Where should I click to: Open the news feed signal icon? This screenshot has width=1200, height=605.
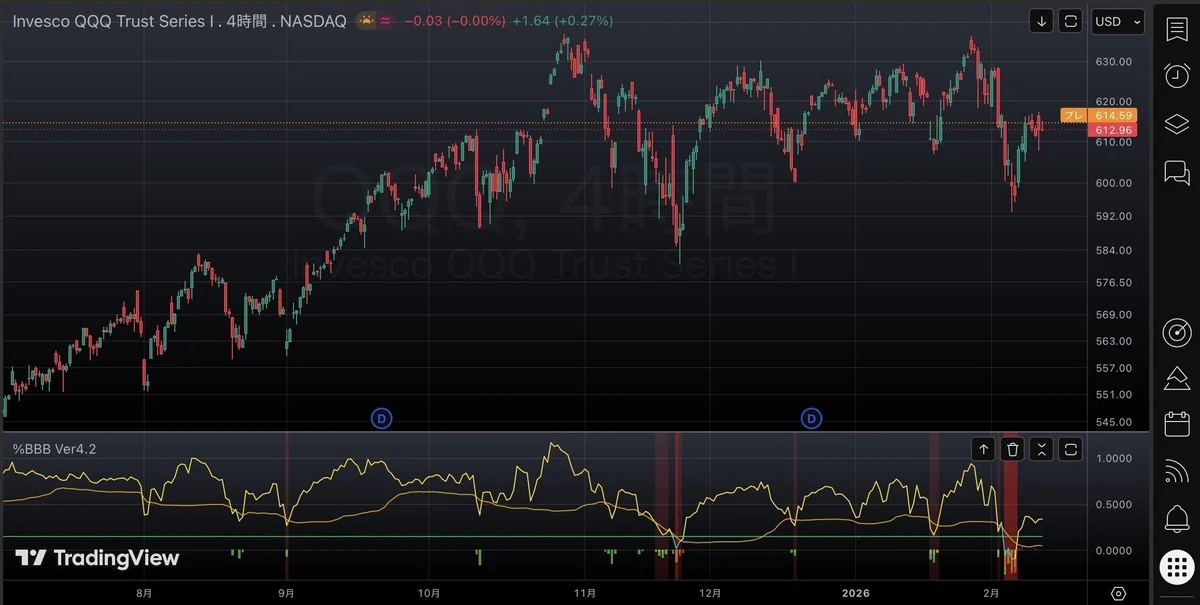pyautogui.click(x=1176, y=471)
